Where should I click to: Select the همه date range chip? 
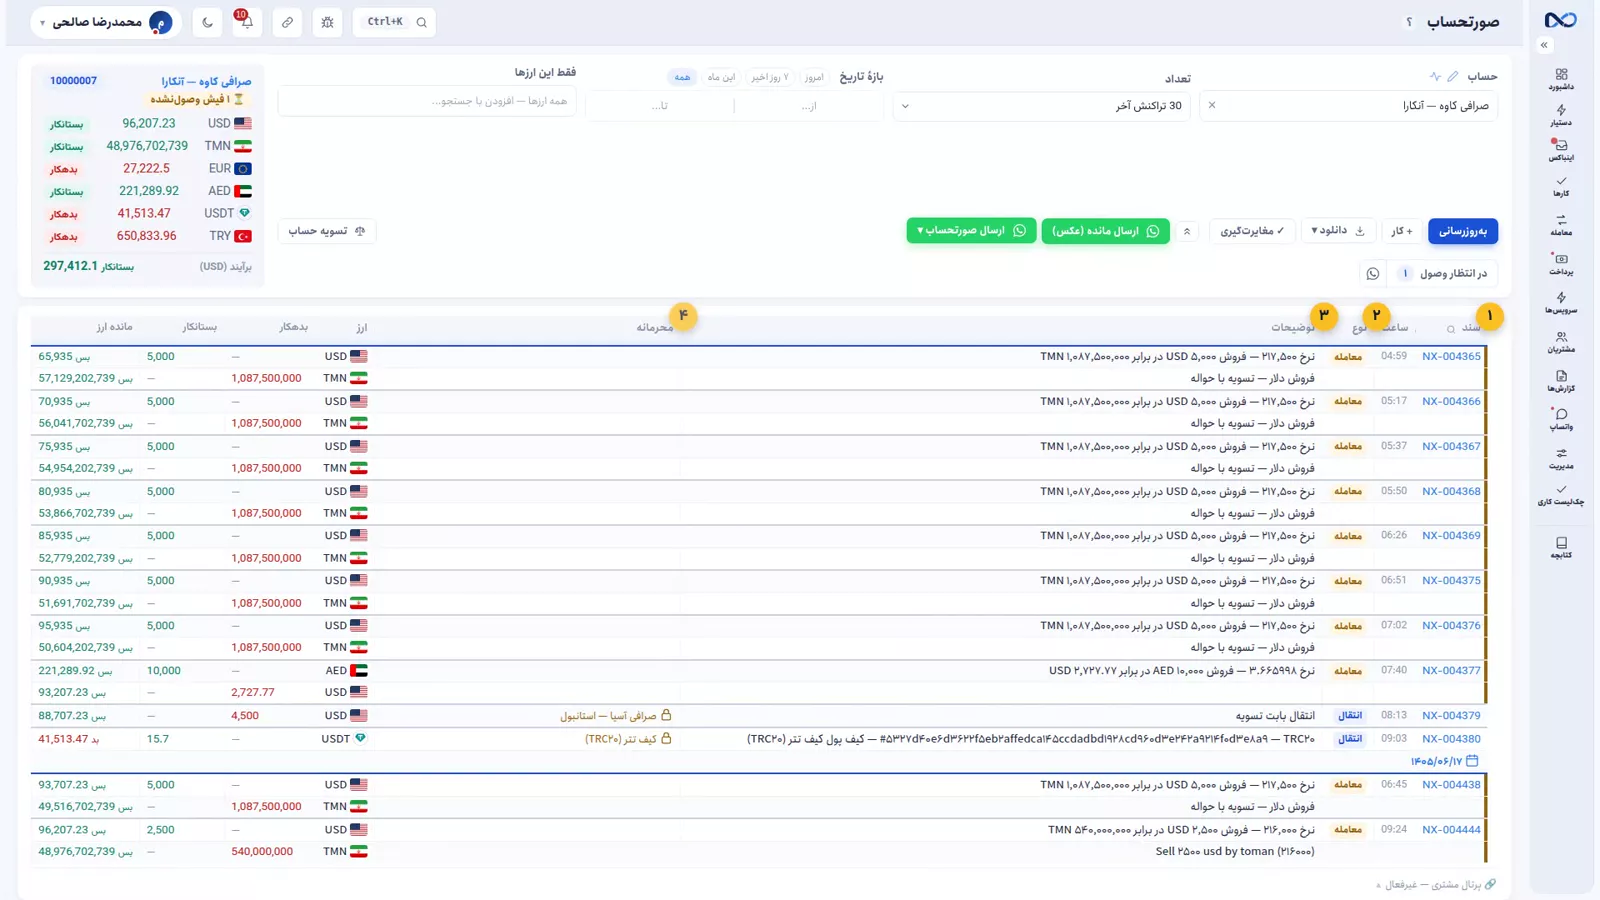click(682, 77)
